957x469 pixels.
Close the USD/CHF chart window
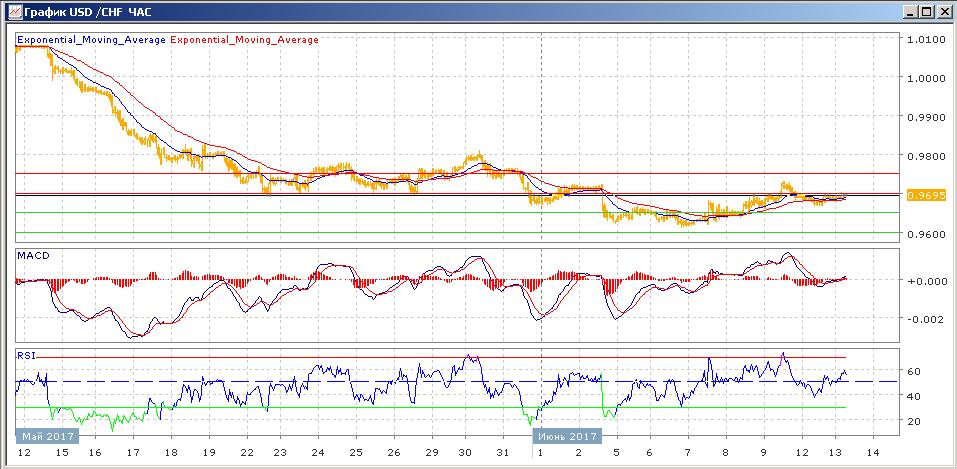coord(943,12)
